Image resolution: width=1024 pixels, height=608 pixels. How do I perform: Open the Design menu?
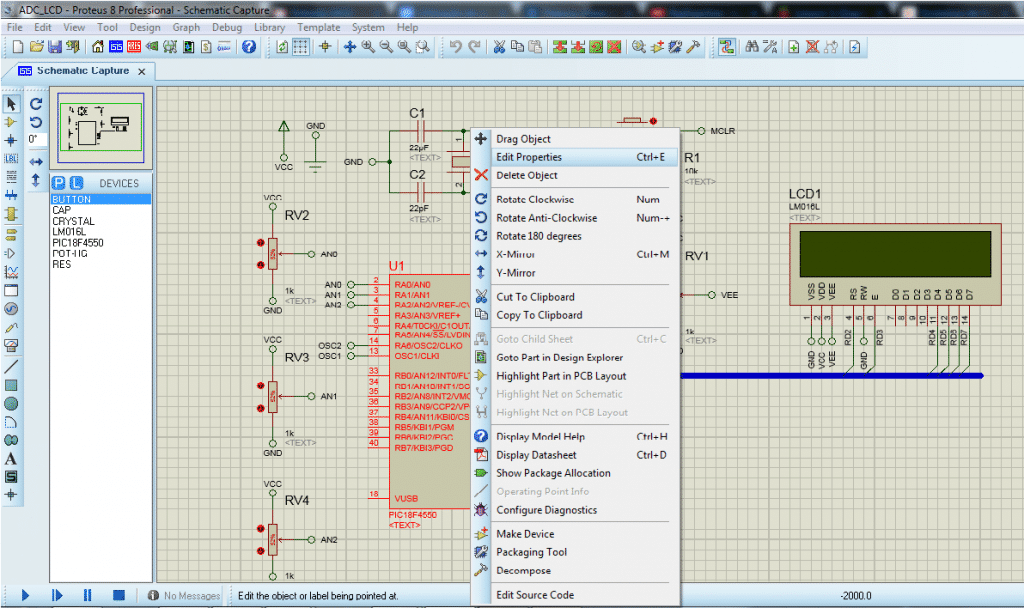145,27
